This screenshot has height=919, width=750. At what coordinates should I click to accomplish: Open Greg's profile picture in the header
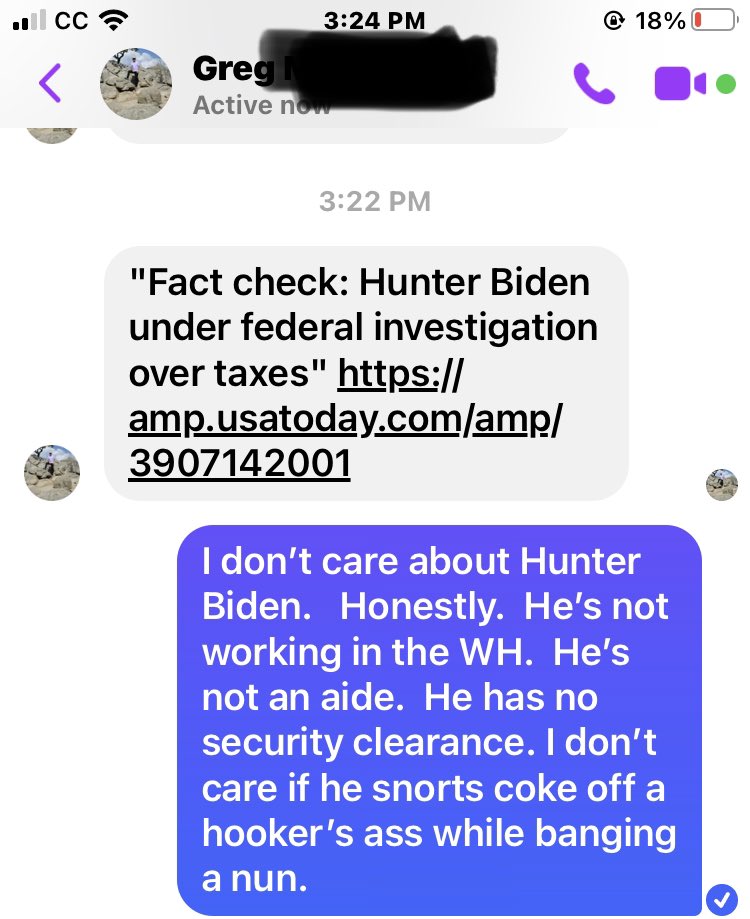(x=137, y=84)
